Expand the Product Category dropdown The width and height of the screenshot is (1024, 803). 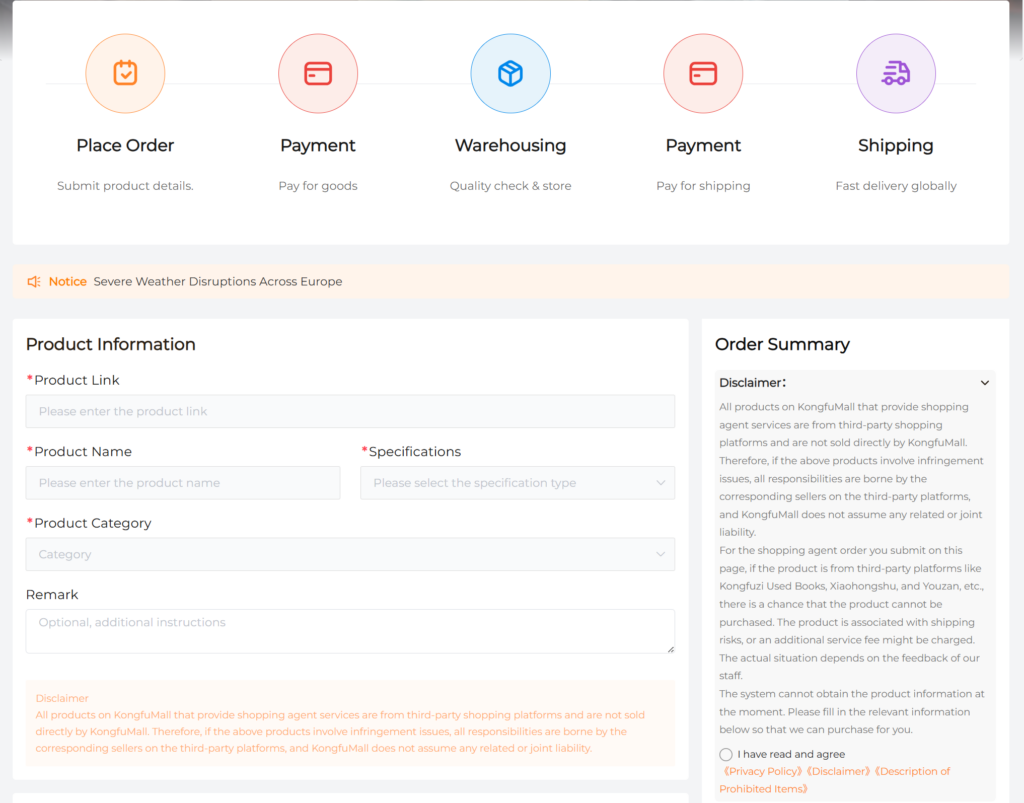pos(350,554)
